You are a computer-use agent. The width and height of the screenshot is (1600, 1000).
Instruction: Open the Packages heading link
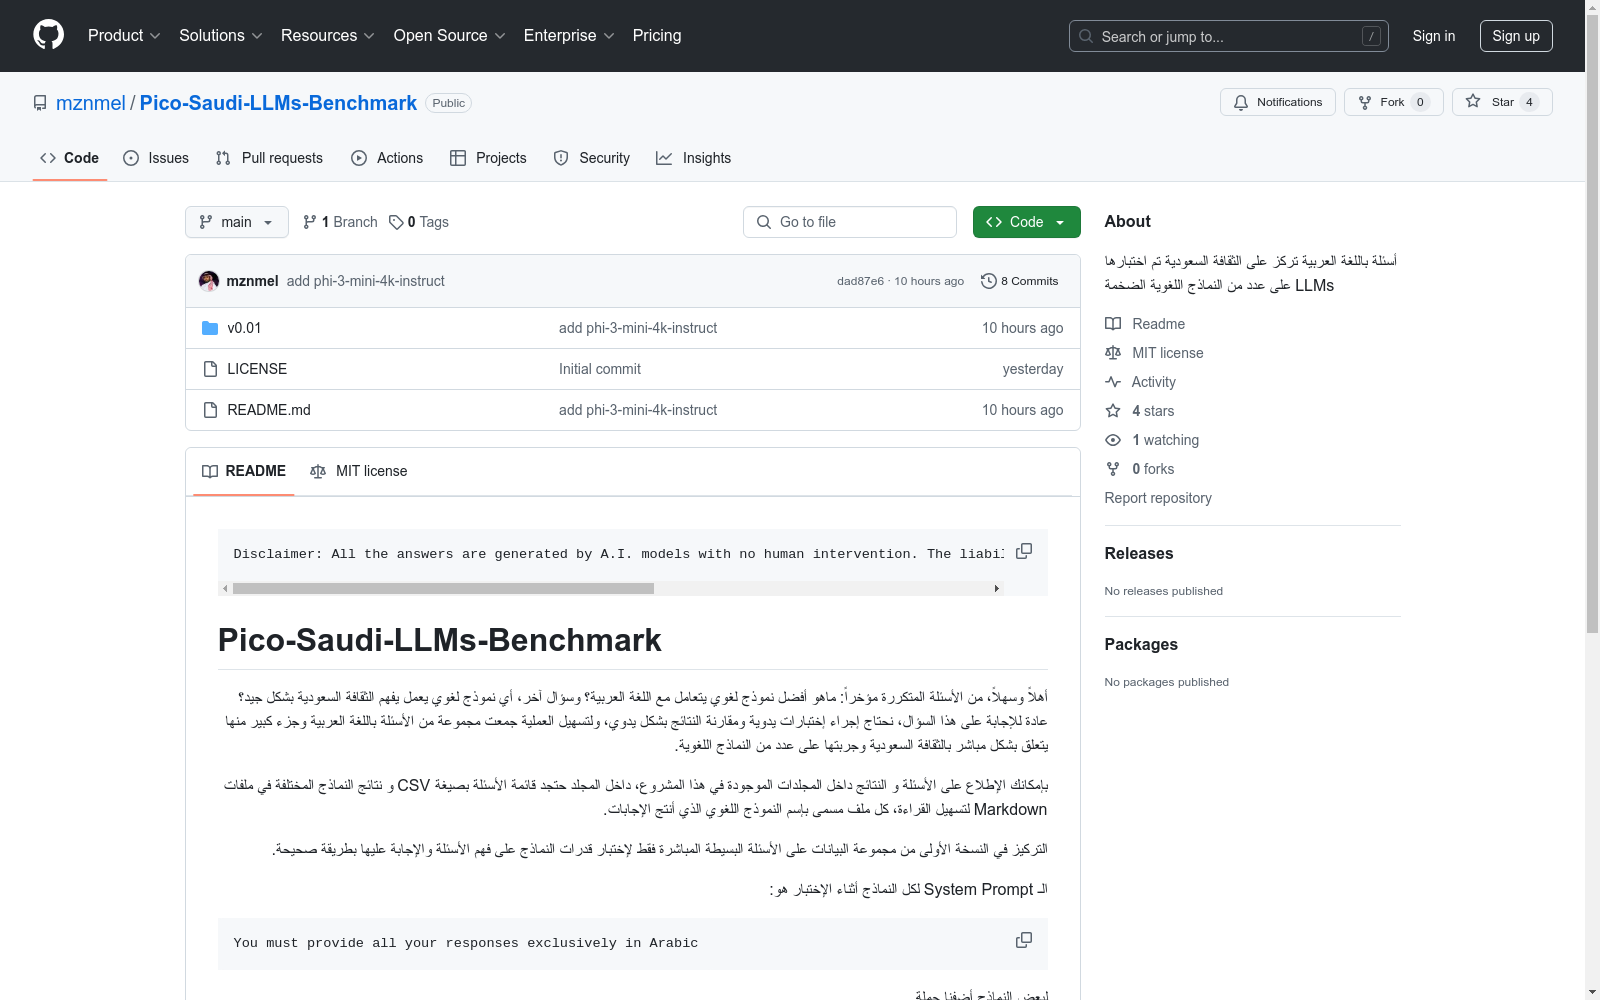click(1141, 644)
